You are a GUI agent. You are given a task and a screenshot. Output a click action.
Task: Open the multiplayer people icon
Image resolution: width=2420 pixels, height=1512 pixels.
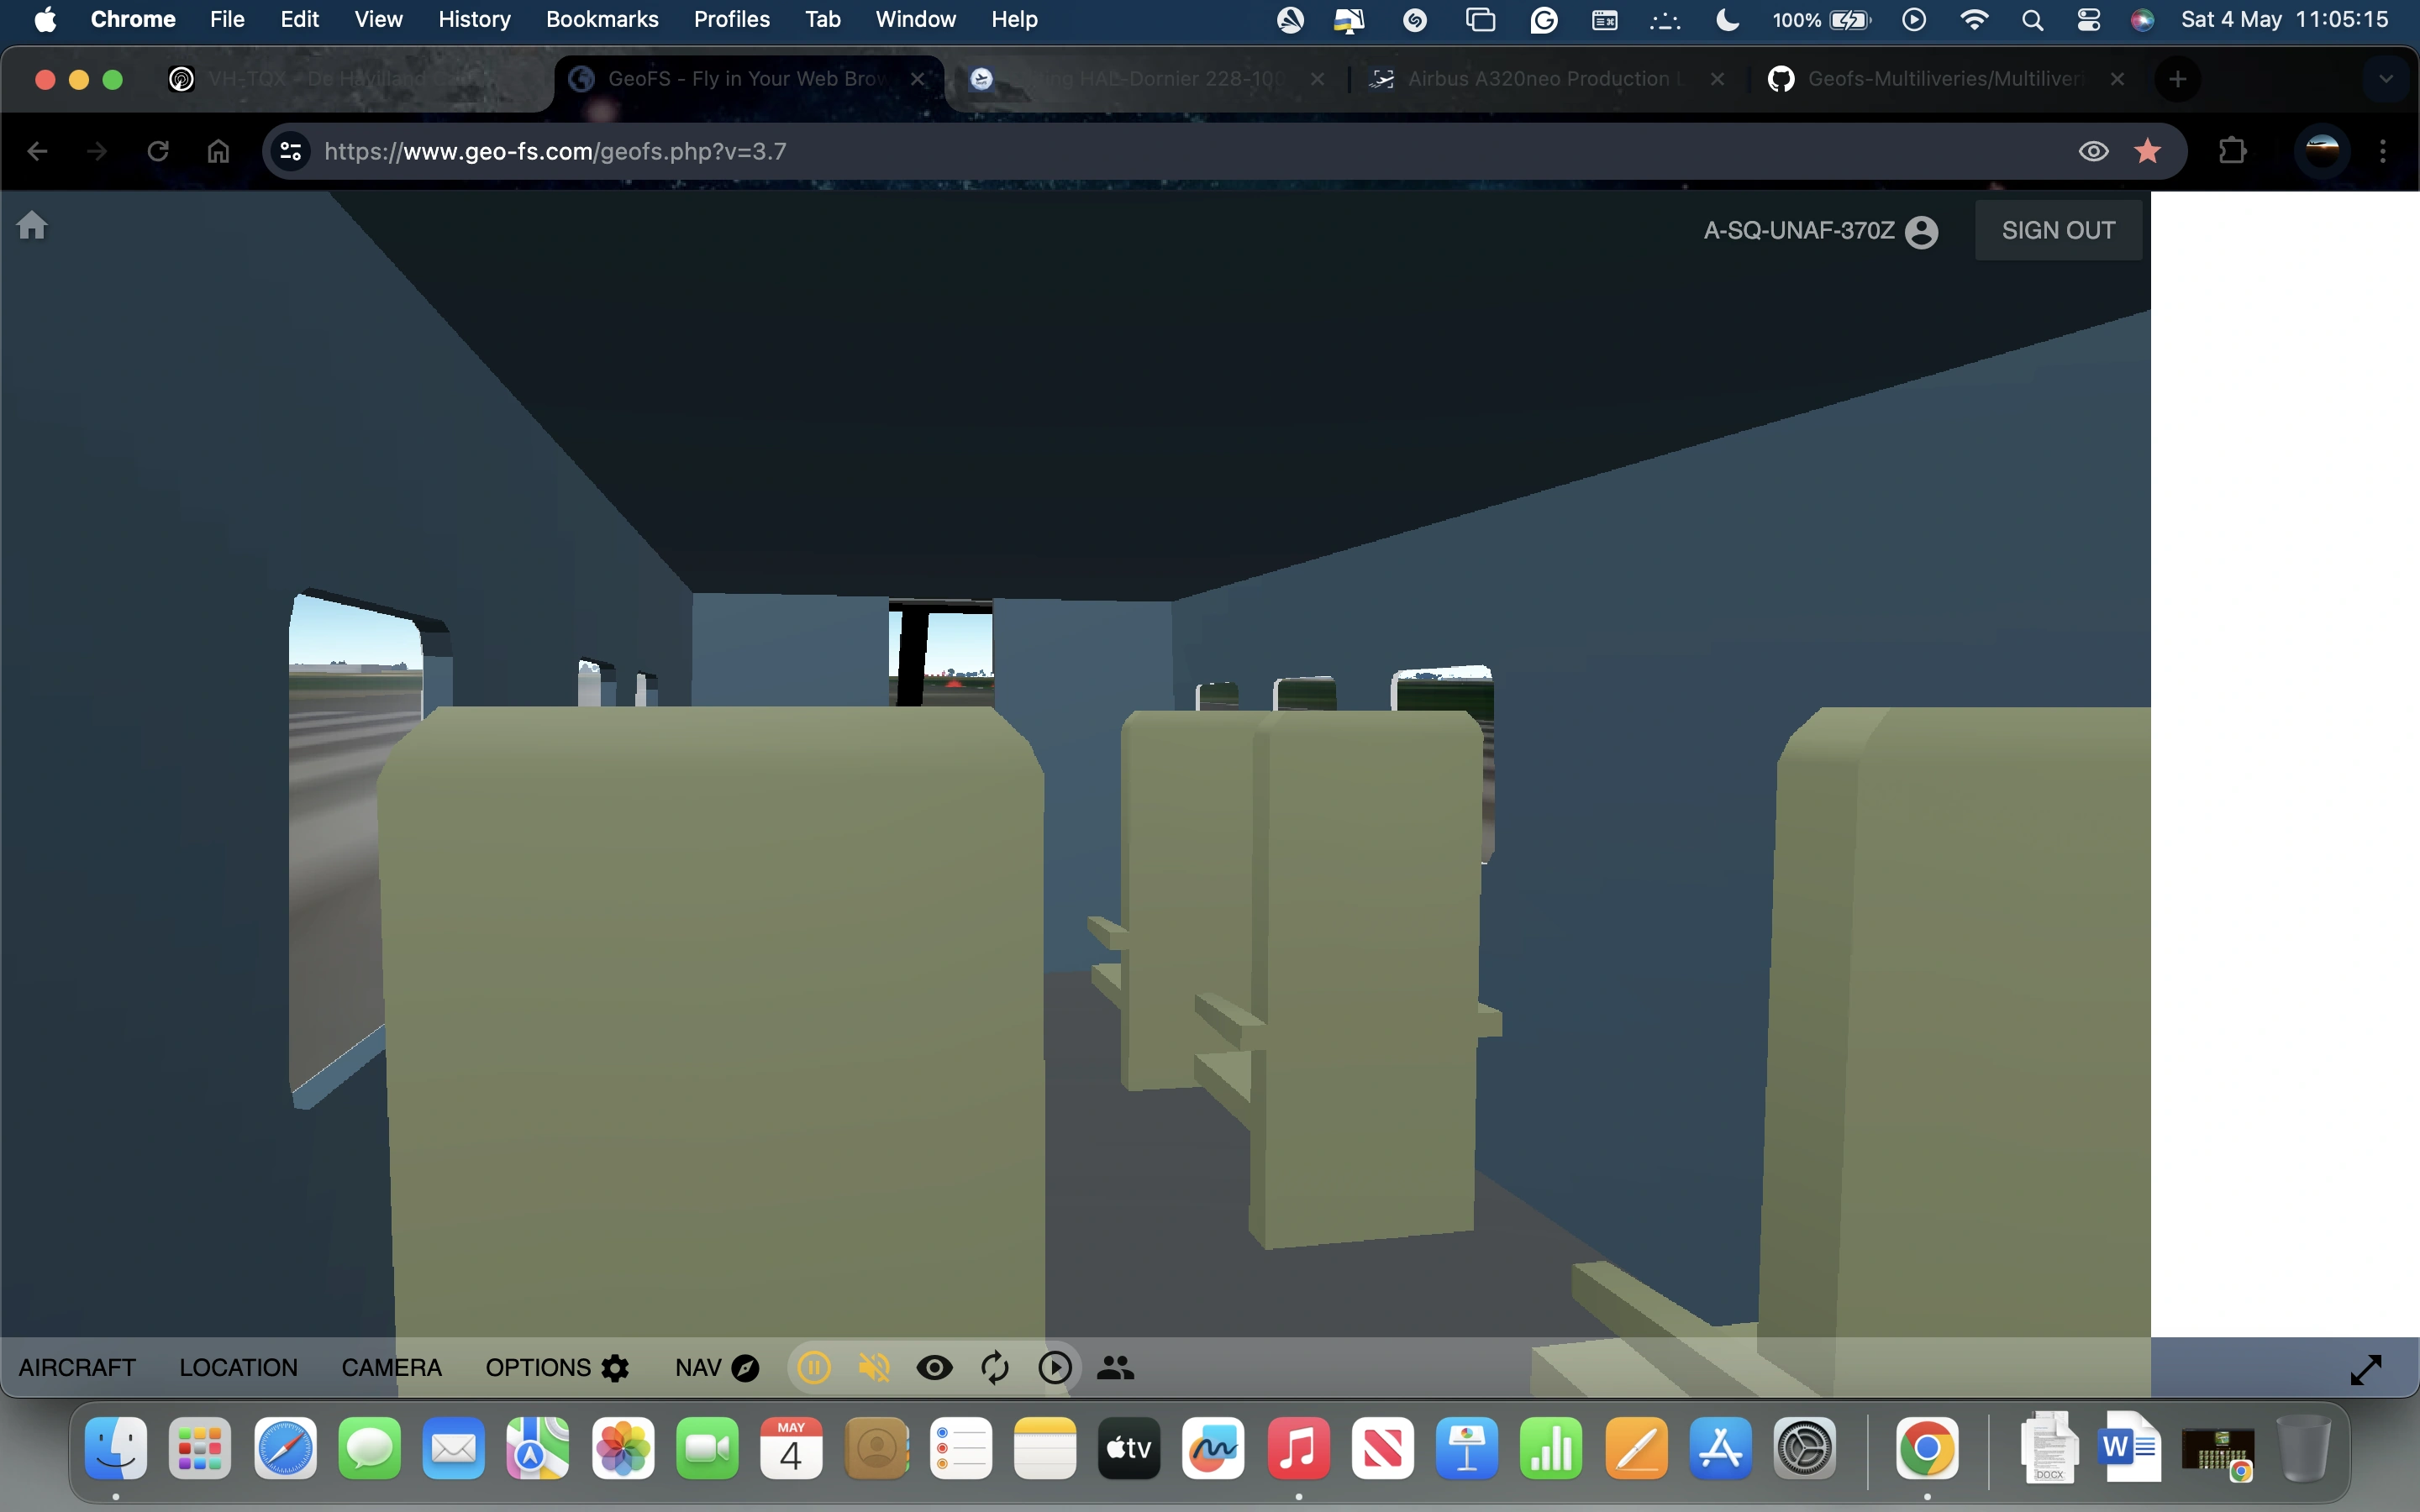click(1115, 1367)
